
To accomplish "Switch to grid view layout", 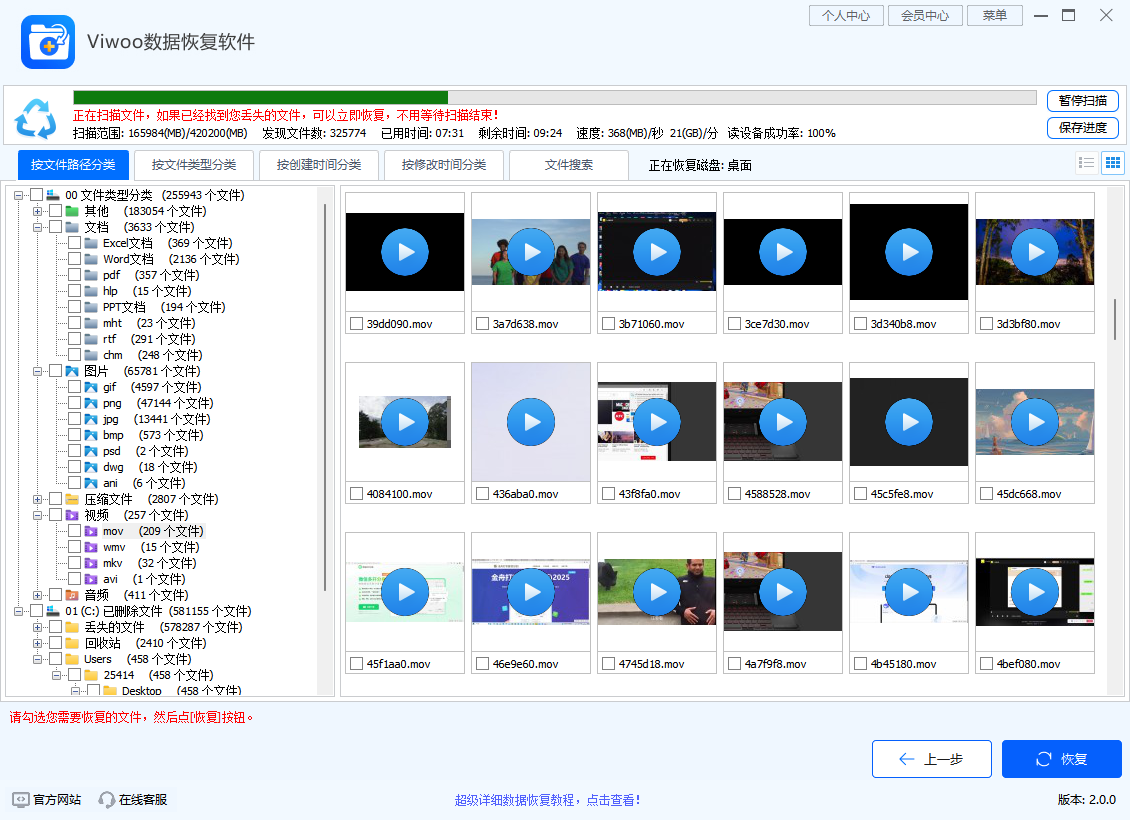I will pos(1112,162).
